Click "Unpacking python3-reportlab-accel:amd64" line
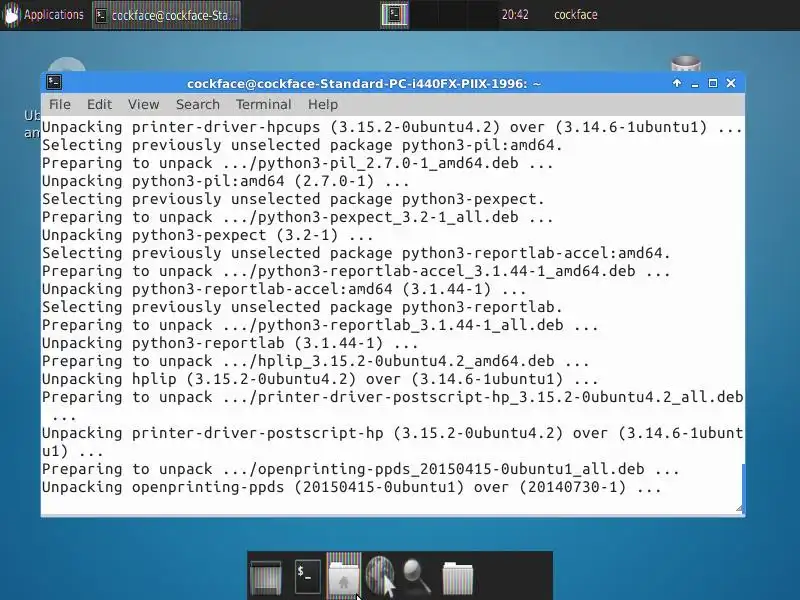Screen dimensions: 800x600 coord(284,289)
